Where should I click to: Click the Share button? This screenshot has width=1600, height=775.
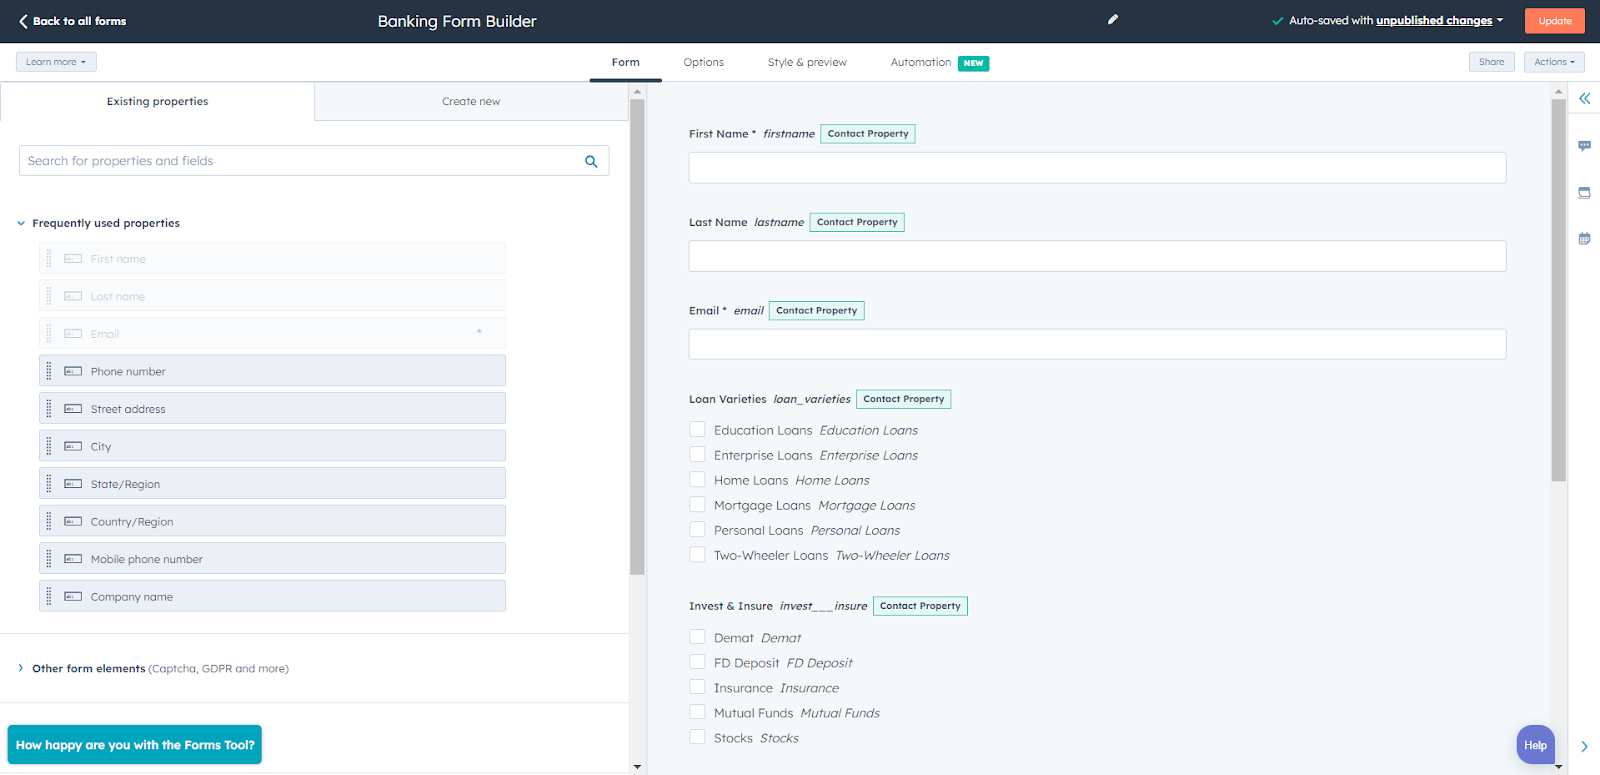1492,62
